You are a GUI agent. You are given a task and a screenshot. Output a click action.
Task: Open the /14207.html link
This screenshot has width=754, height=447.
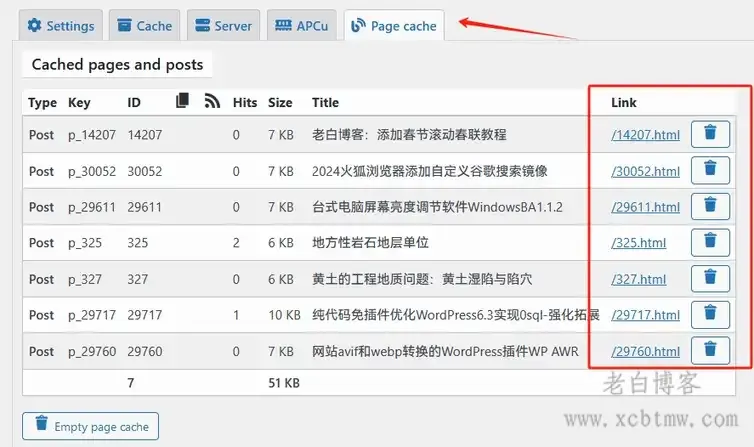645,135
